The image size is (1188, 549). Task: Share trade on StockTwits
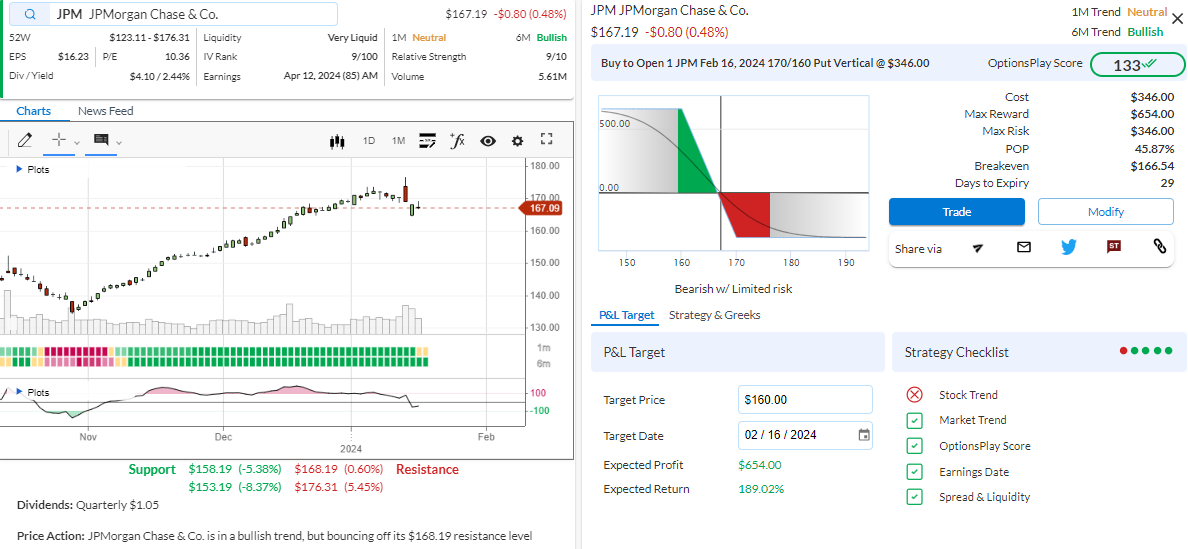click(x=1114, y=246)
